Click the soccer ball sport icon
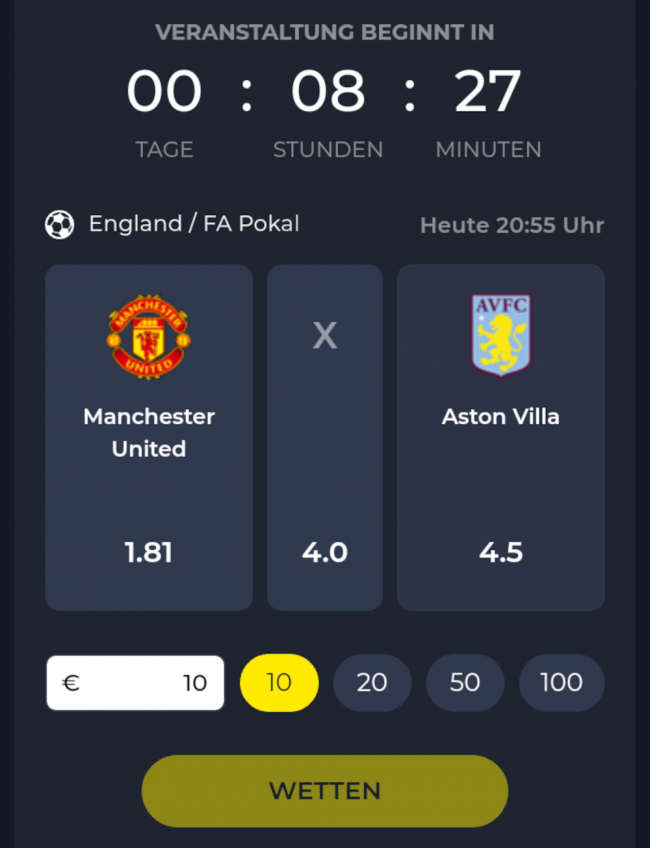Screen dimensions: 650x848 60,224
